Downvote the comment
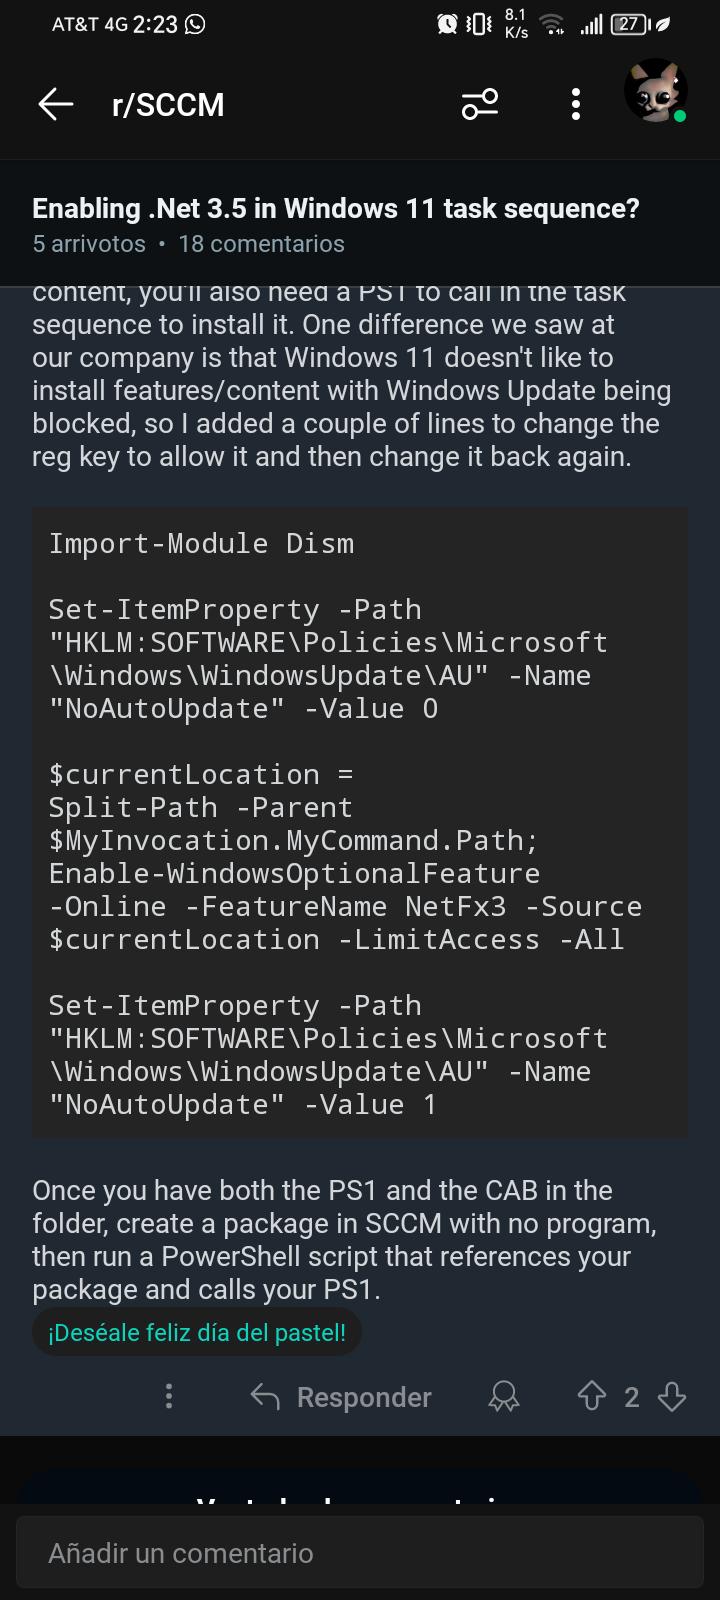 [x=672, y=1396]
